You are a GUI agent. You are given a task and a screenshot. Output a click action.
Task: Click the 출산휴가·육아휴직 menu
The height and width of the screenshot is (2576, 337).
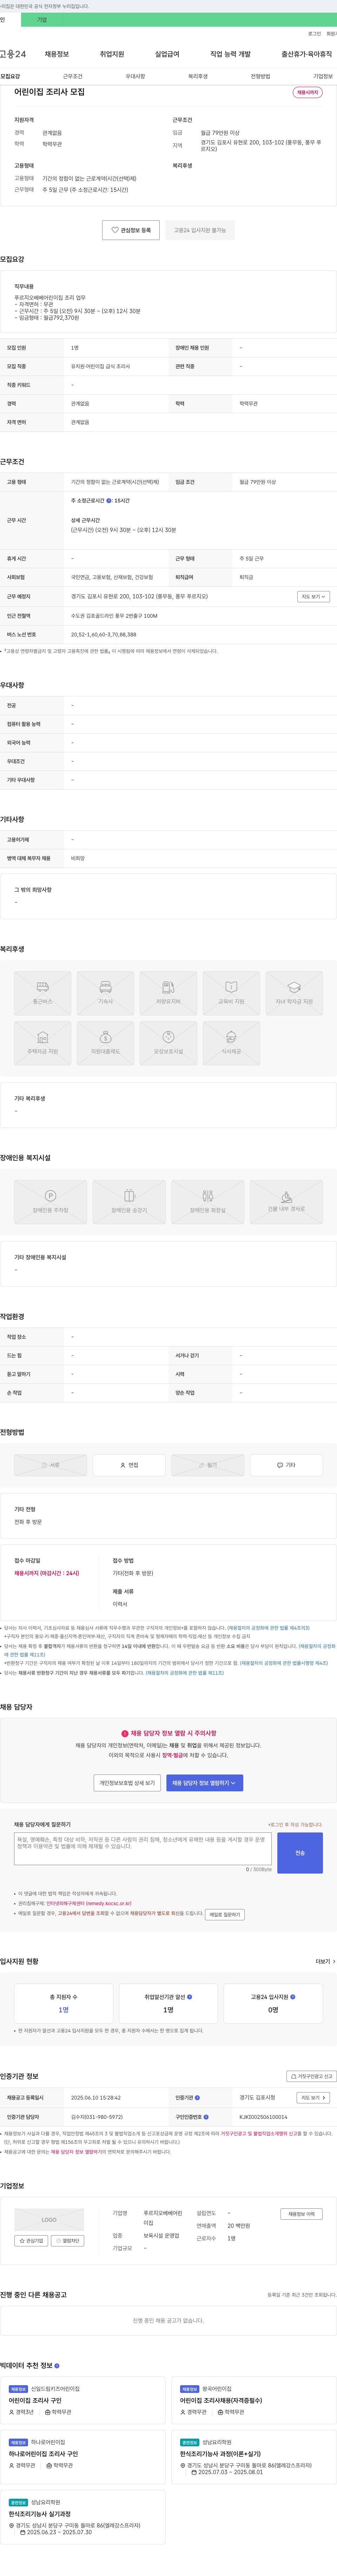click(307, 54)
